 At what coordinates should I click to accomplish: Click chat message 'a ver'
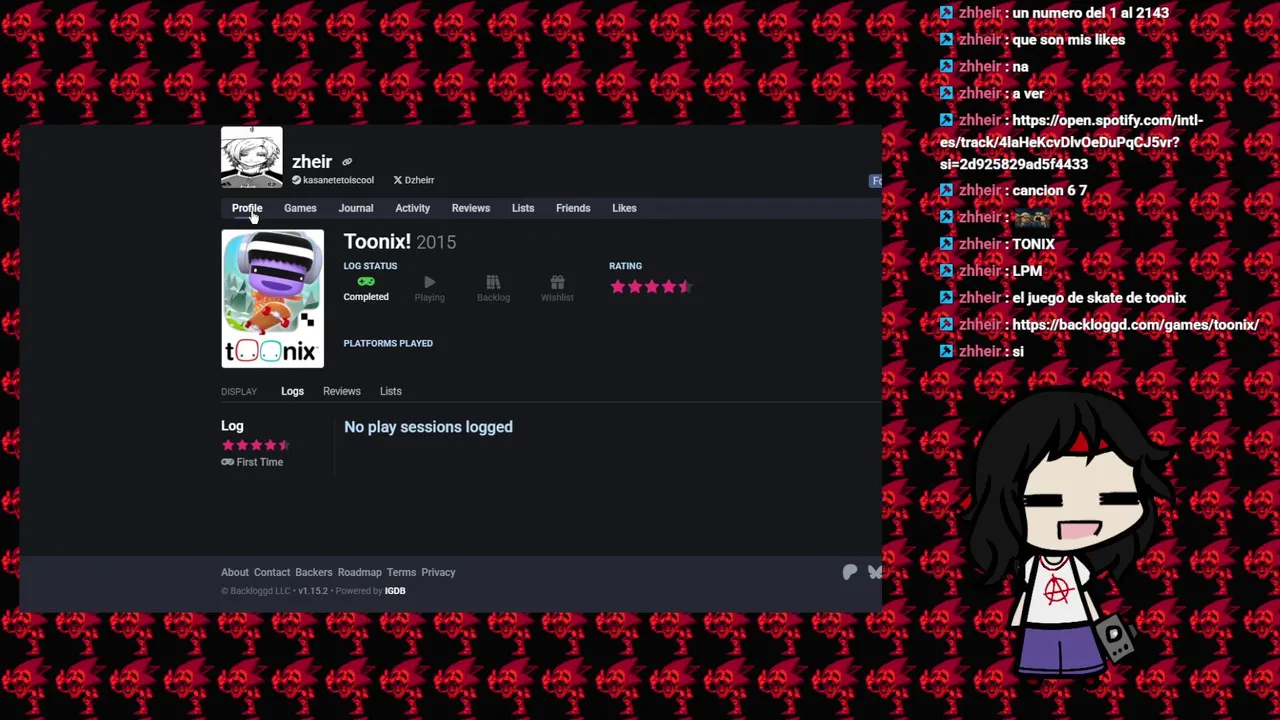click(1028, 94)
